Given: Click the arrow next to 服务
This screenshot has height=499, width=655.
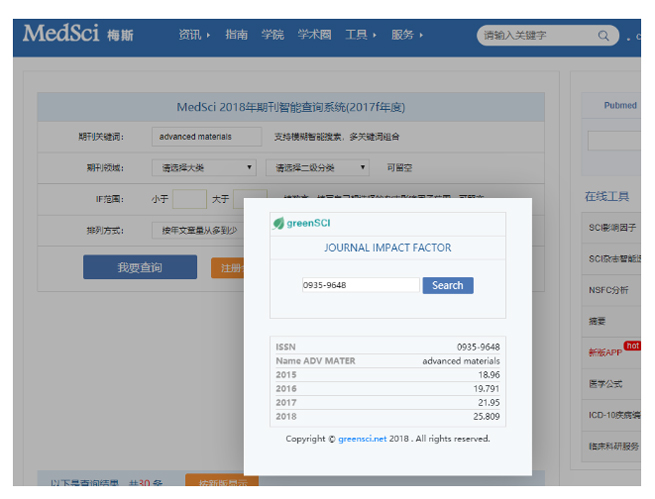Looking at the screenshot, I should pos(421,35).
